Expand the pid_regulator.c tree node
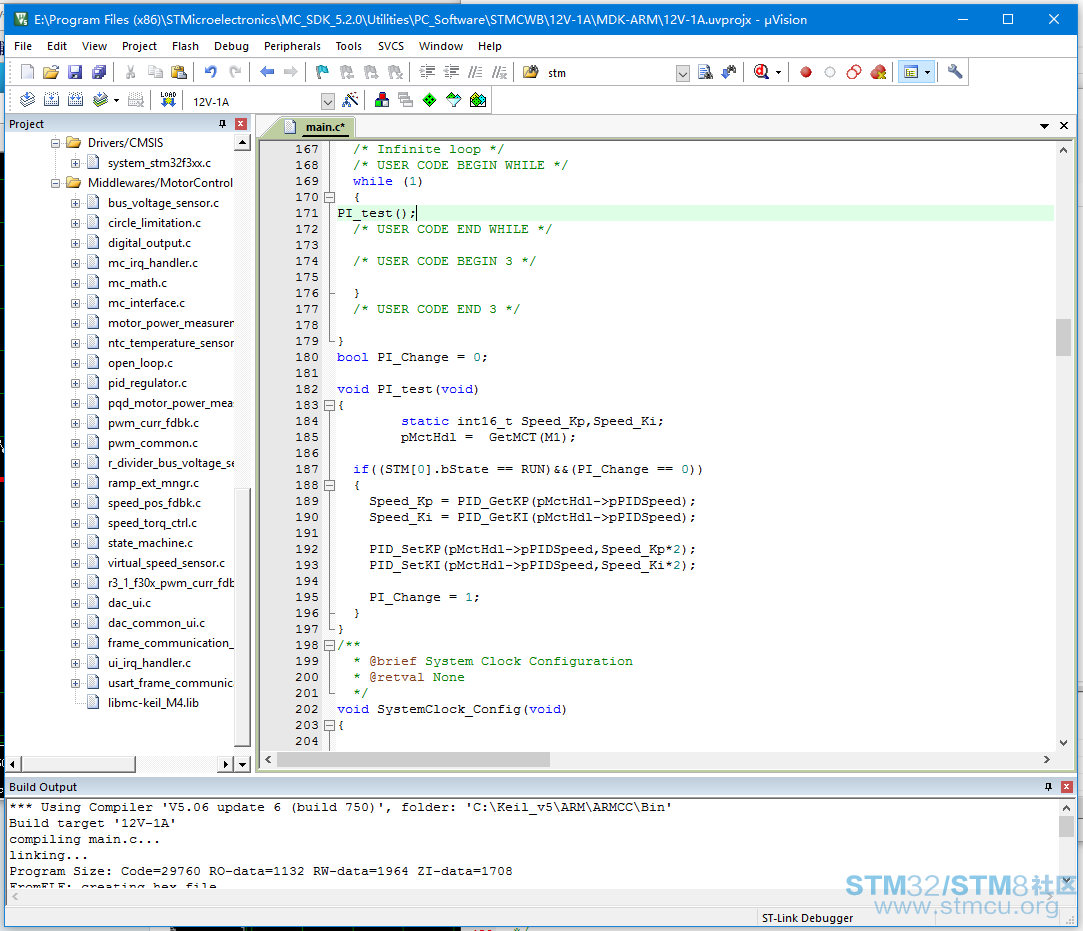1083x931 pixels. click(75, 383)
